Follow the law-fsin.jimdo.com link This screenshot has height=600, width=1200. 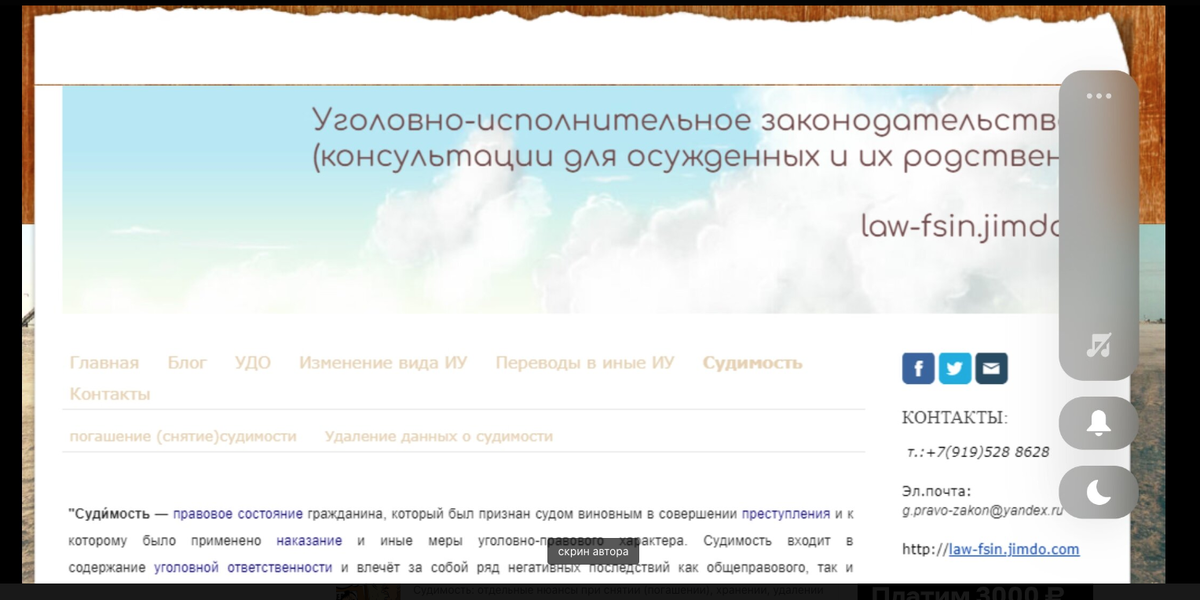coord(1015,549)
